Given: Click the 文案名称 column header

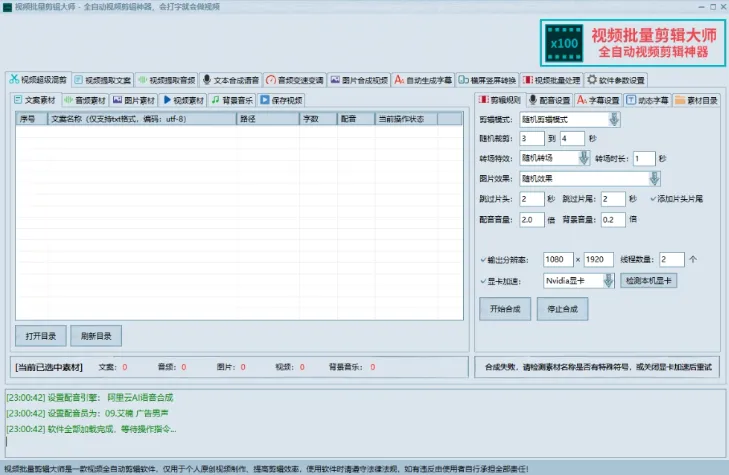Looking at the screenshot, I should tap(142, 119).
